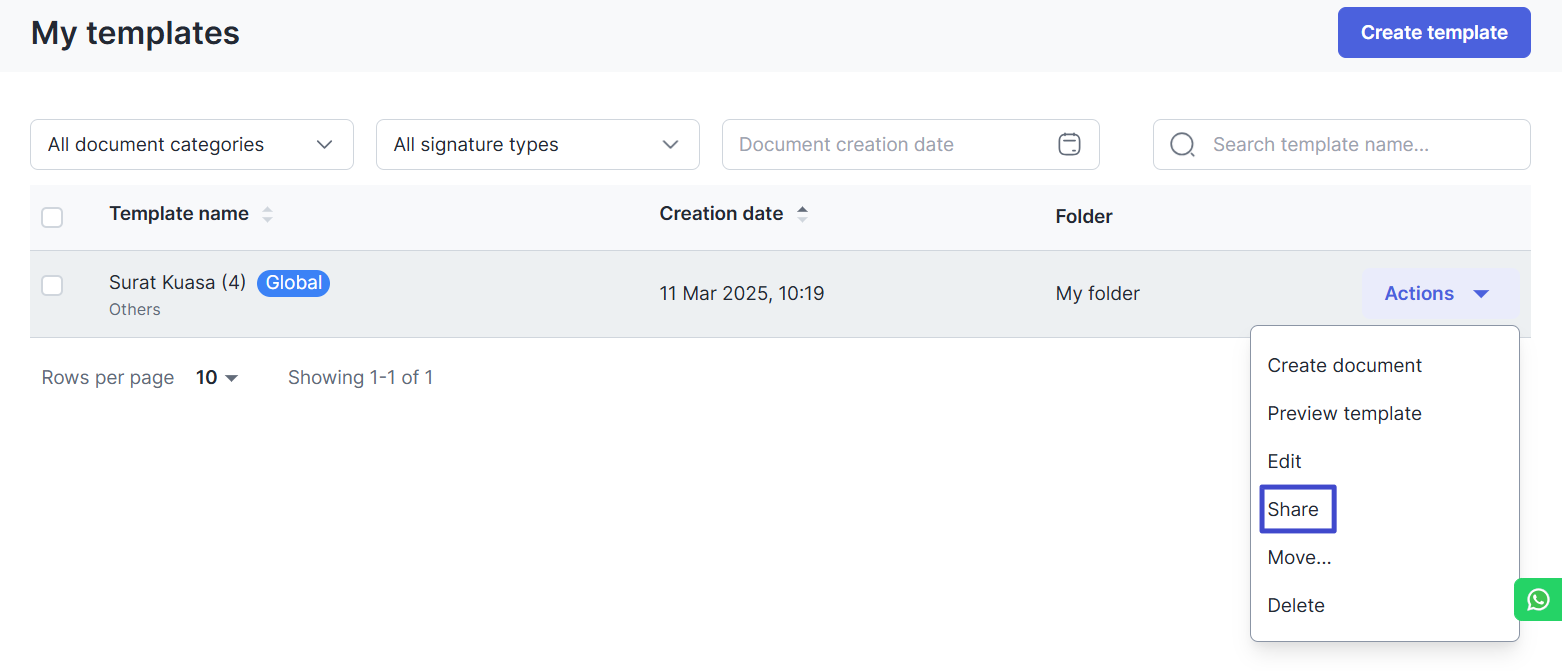Image resolution: width=1562 pixels, height=671 pixels.
Task: Pick Move... from the actions menu
Action: pyautogui.click(x=1299, y=558)
